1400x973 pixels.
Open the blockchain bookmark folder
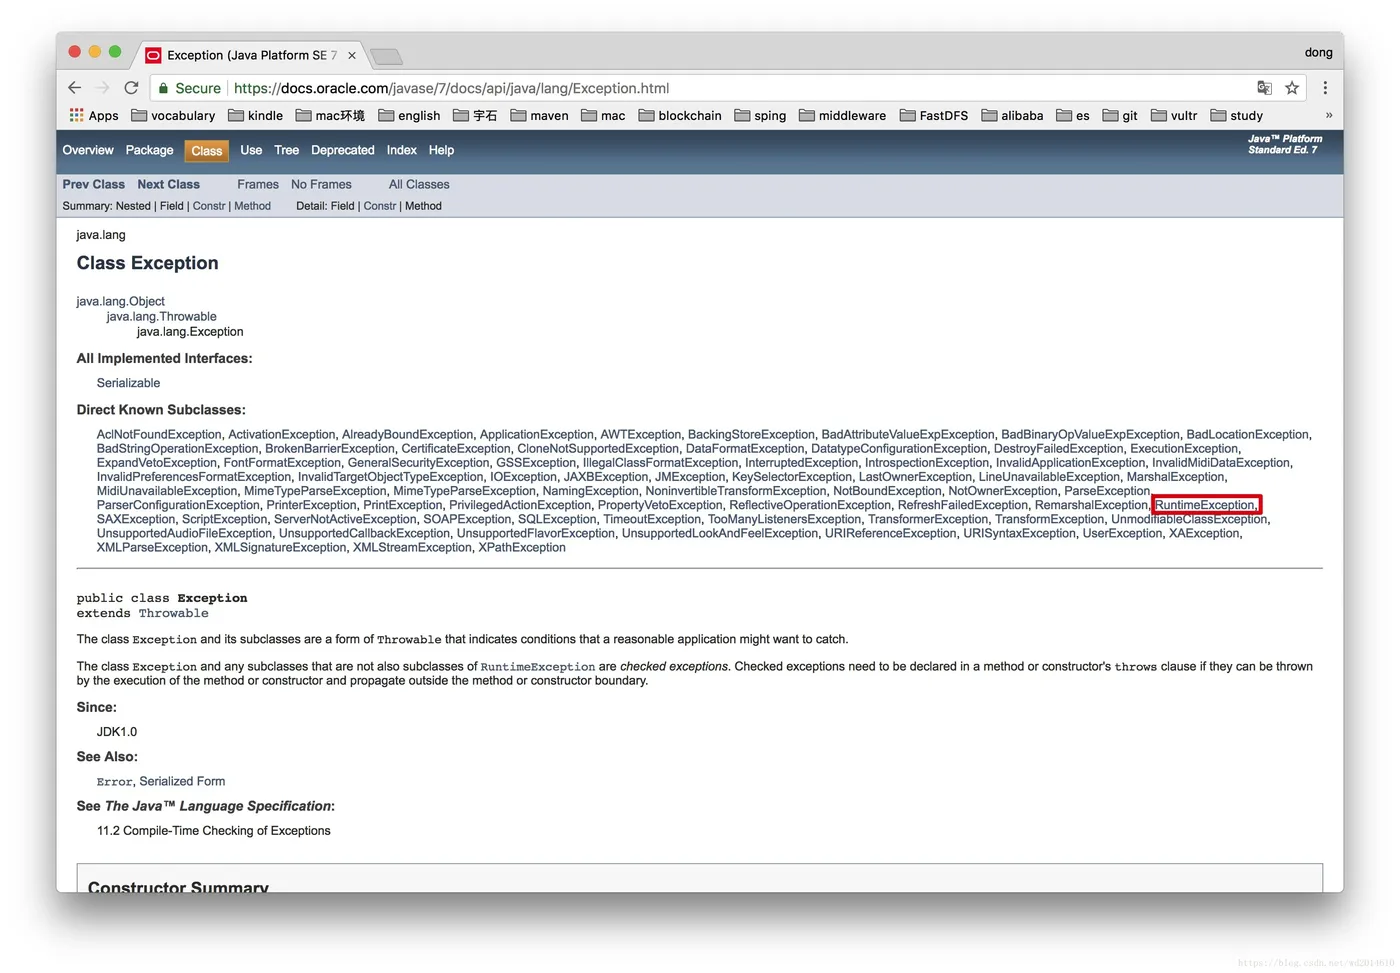pyautogui.click(x=680, y=116)
